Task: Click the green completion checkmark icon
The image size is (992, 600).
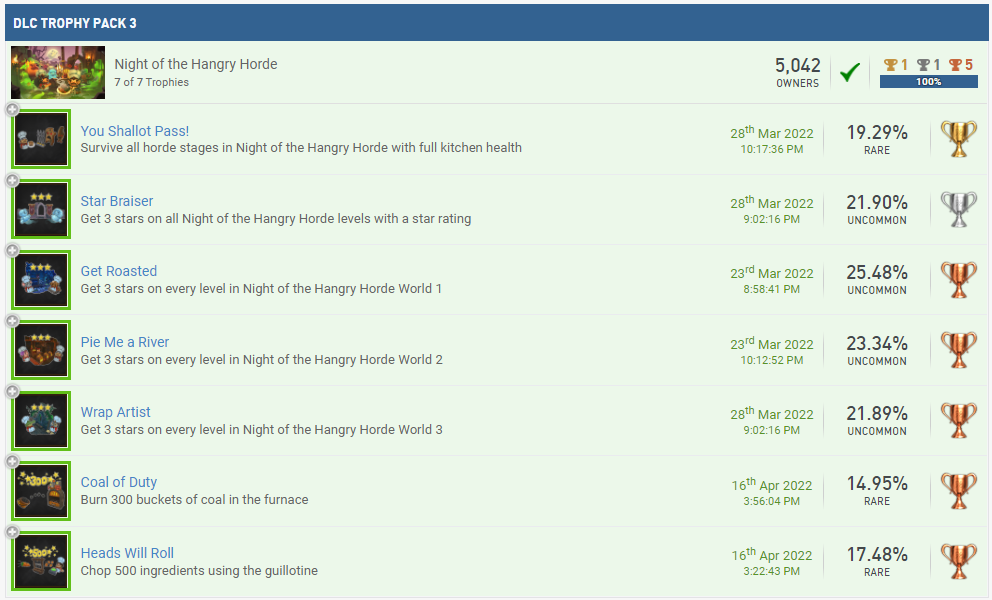Action: tap(850, 72)
